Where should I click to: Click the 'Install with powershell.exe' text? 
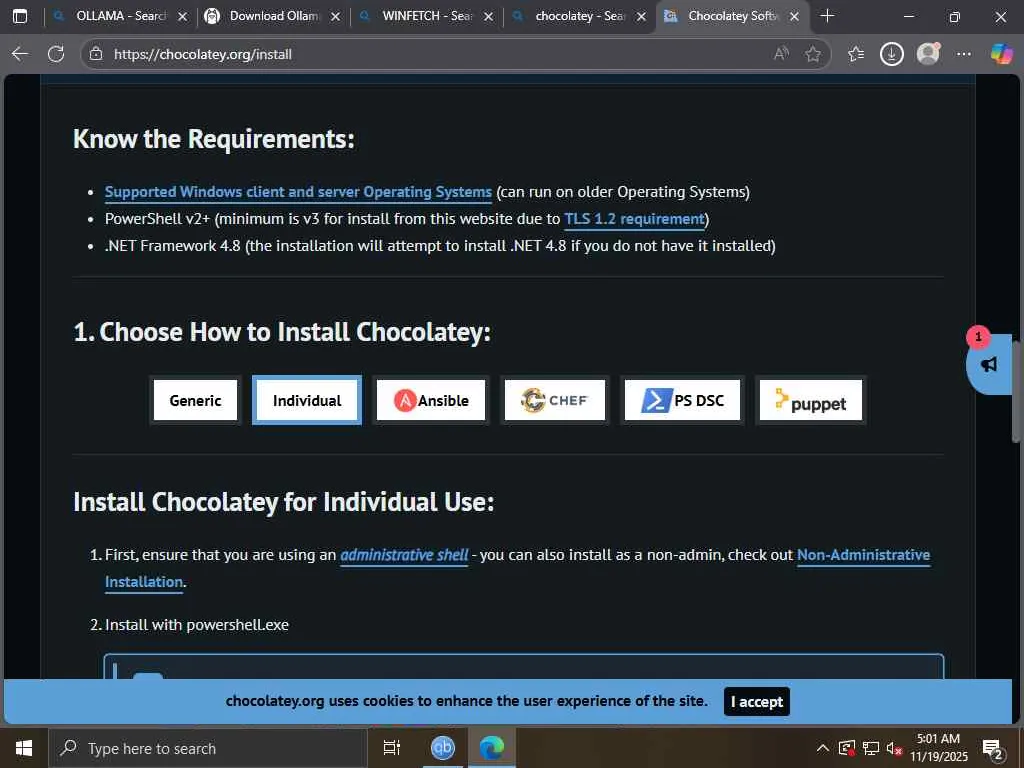click(197, 625)
